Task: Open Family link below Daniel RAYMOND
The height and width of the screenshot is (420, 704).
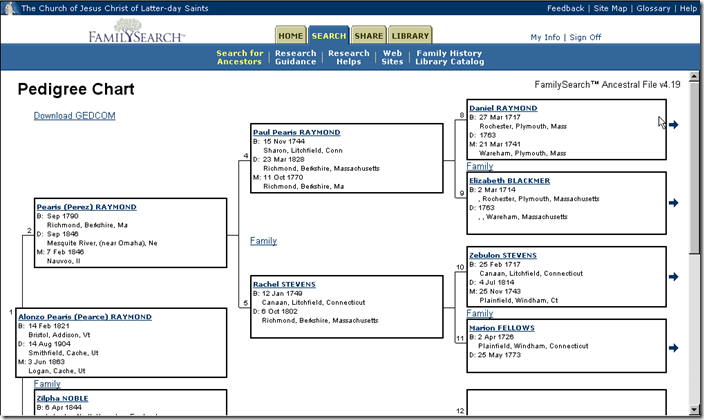Action: click(480, 166)
